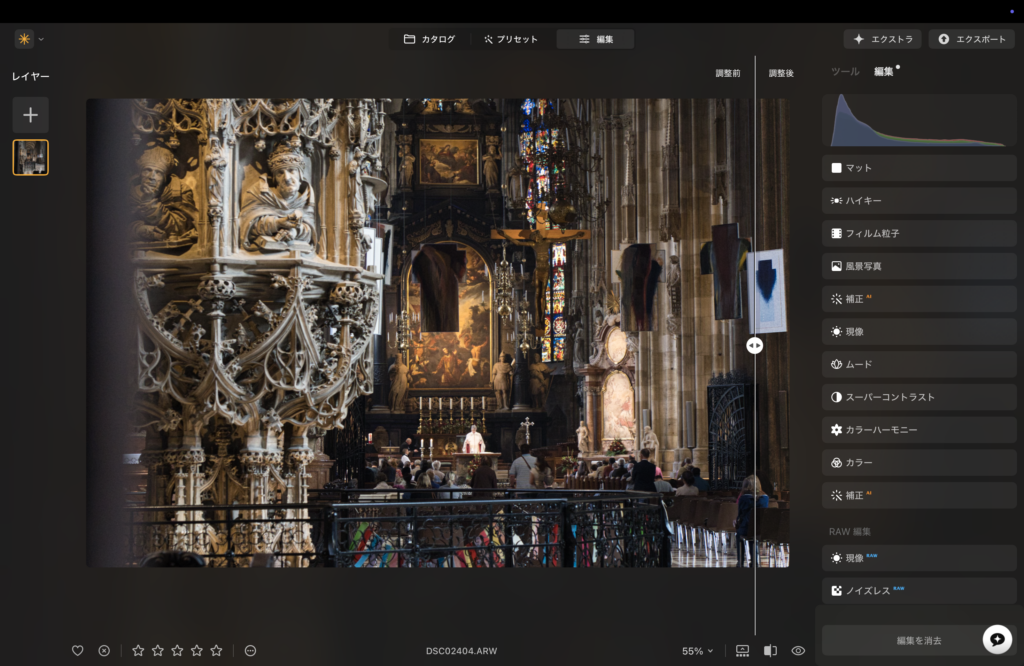The height and width of the screenshot is (666, 1024).
Task: Click the cathedral photo in the canvas
Action: pos(438,332)
